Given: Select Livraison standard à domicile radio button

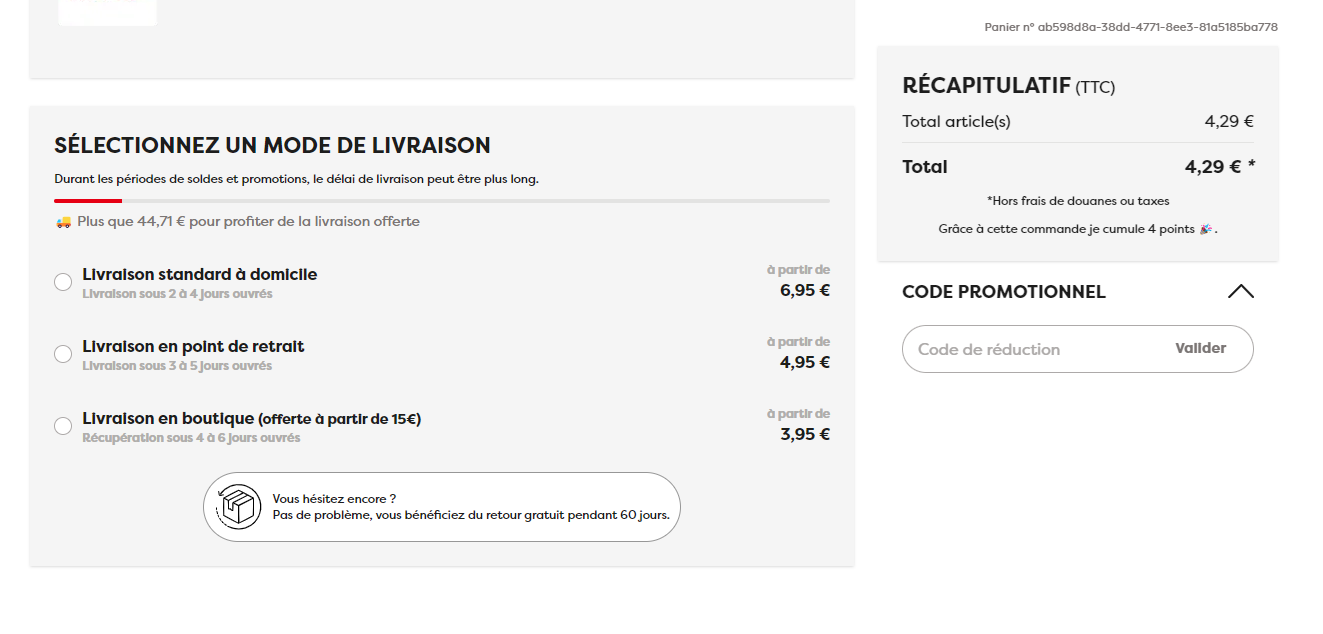Looking at the screenshot, I should [63, 282].
